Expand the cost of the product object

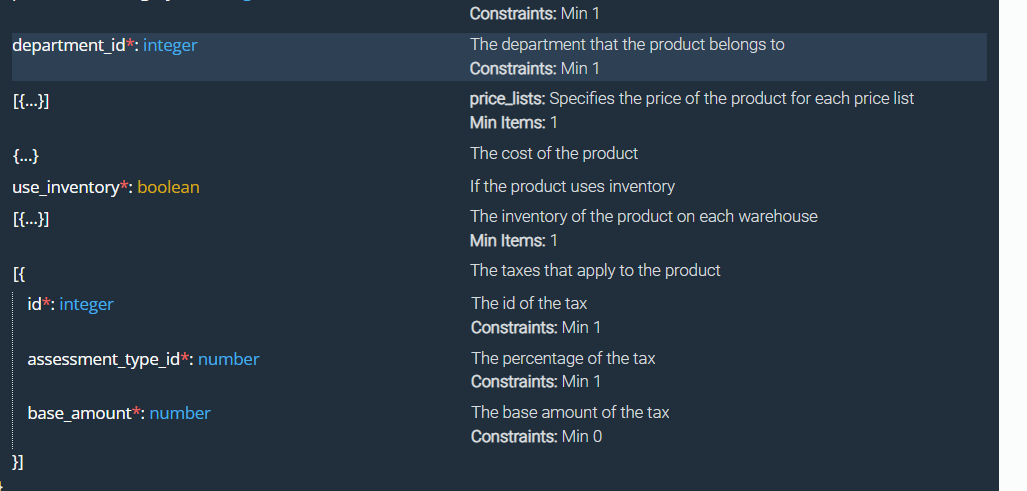click(26, 156)
